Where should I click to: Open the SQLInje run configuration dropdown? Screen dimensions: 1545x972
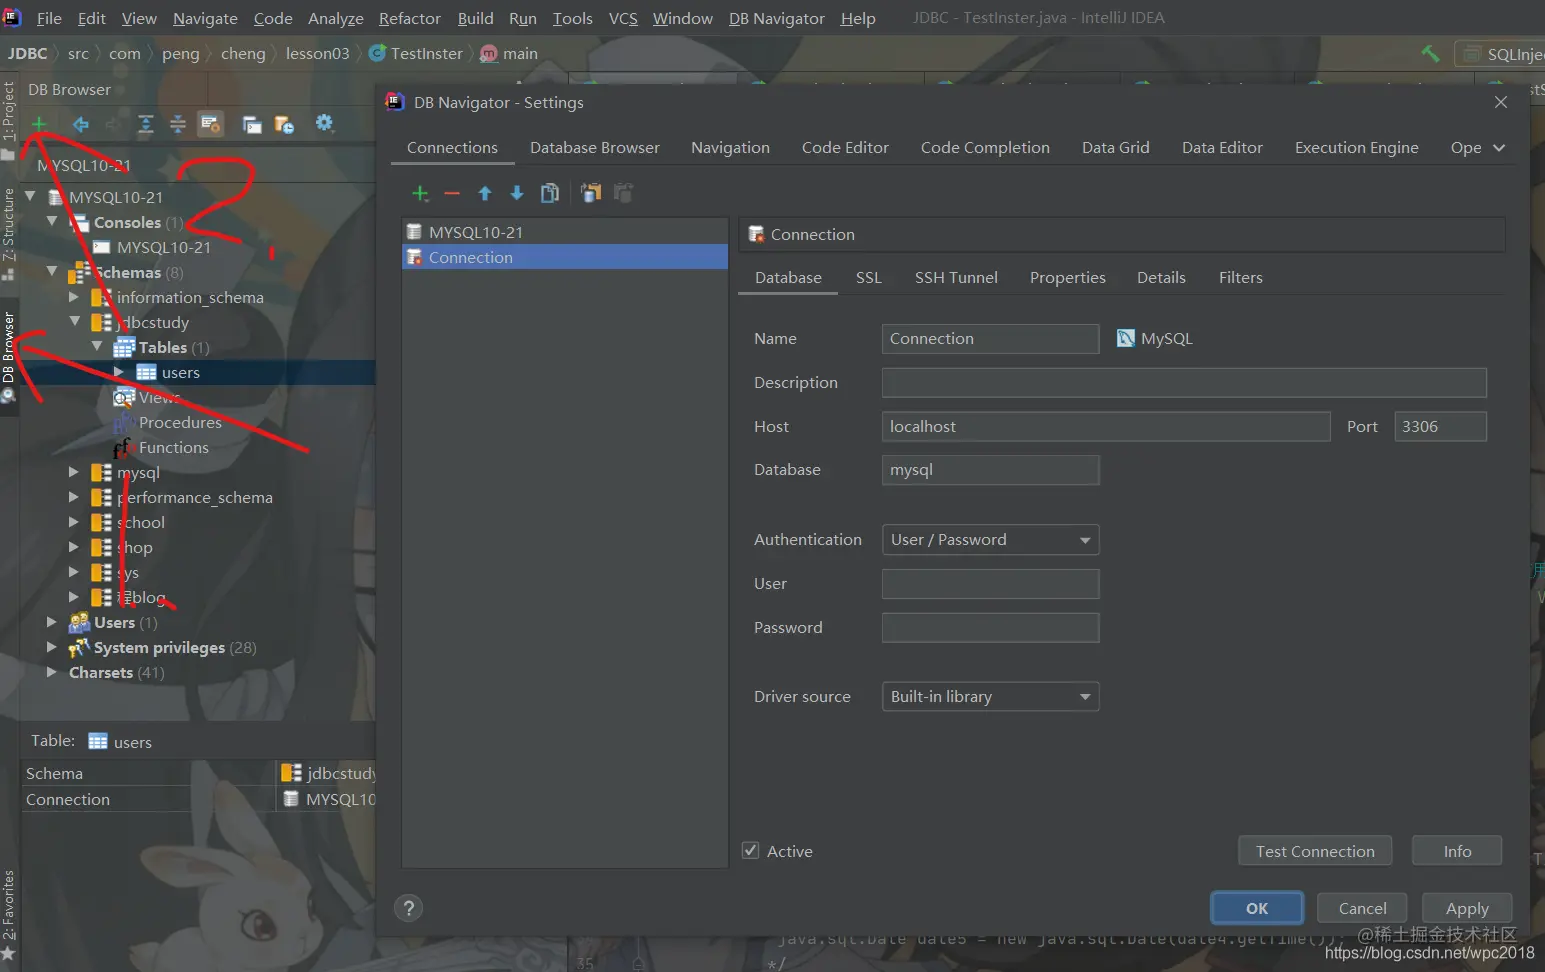(x=1501, y=54)
